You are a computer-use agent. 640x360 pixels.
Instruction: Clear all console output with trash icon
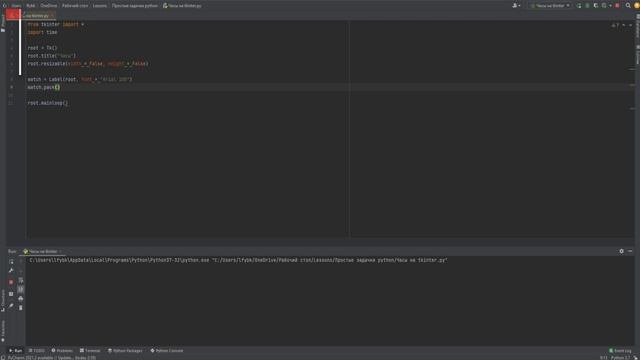(x=21, y=307)
